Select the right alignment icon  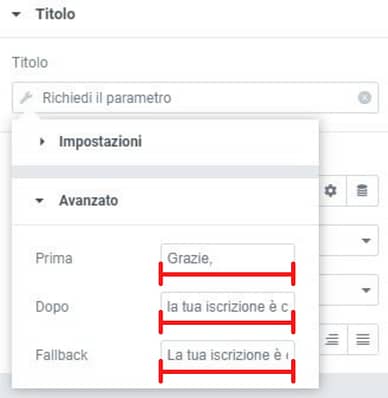pyautogui.click(x=332, y=339)
